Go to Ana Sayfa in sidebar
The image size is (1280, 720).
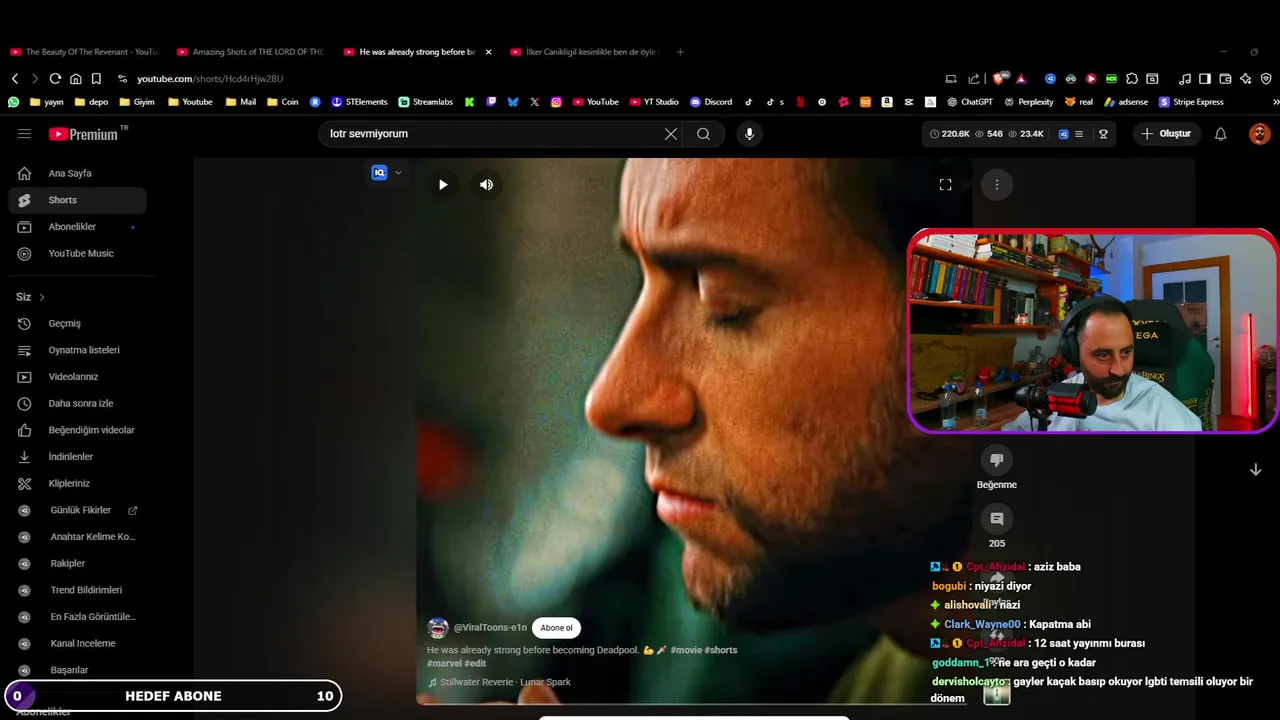[77, 173]
